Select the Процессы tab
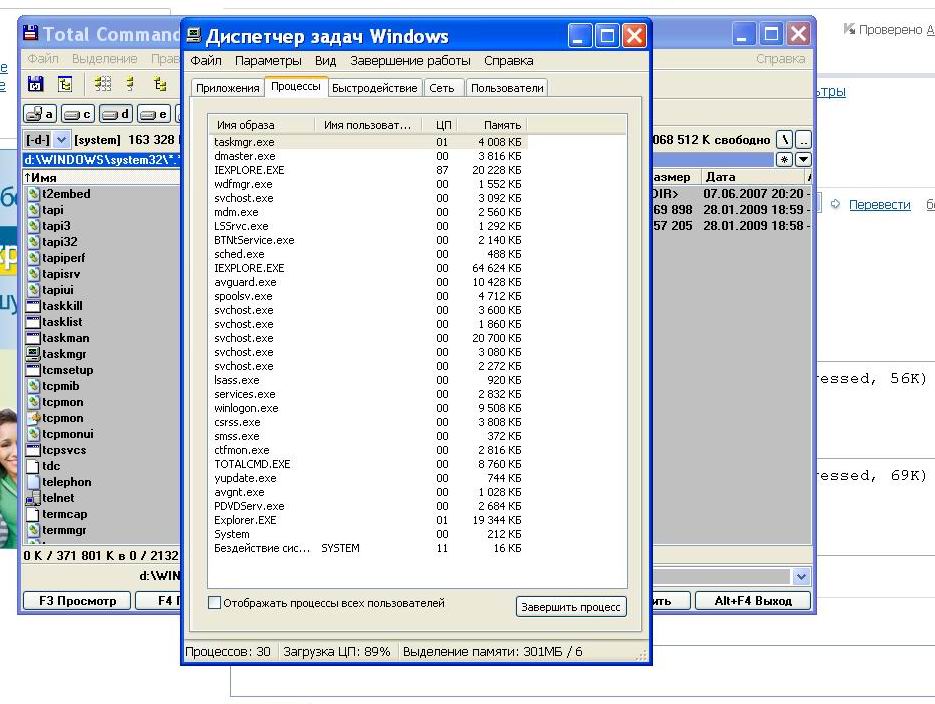This screenshot has height=704, width=935. click(296, 86)
